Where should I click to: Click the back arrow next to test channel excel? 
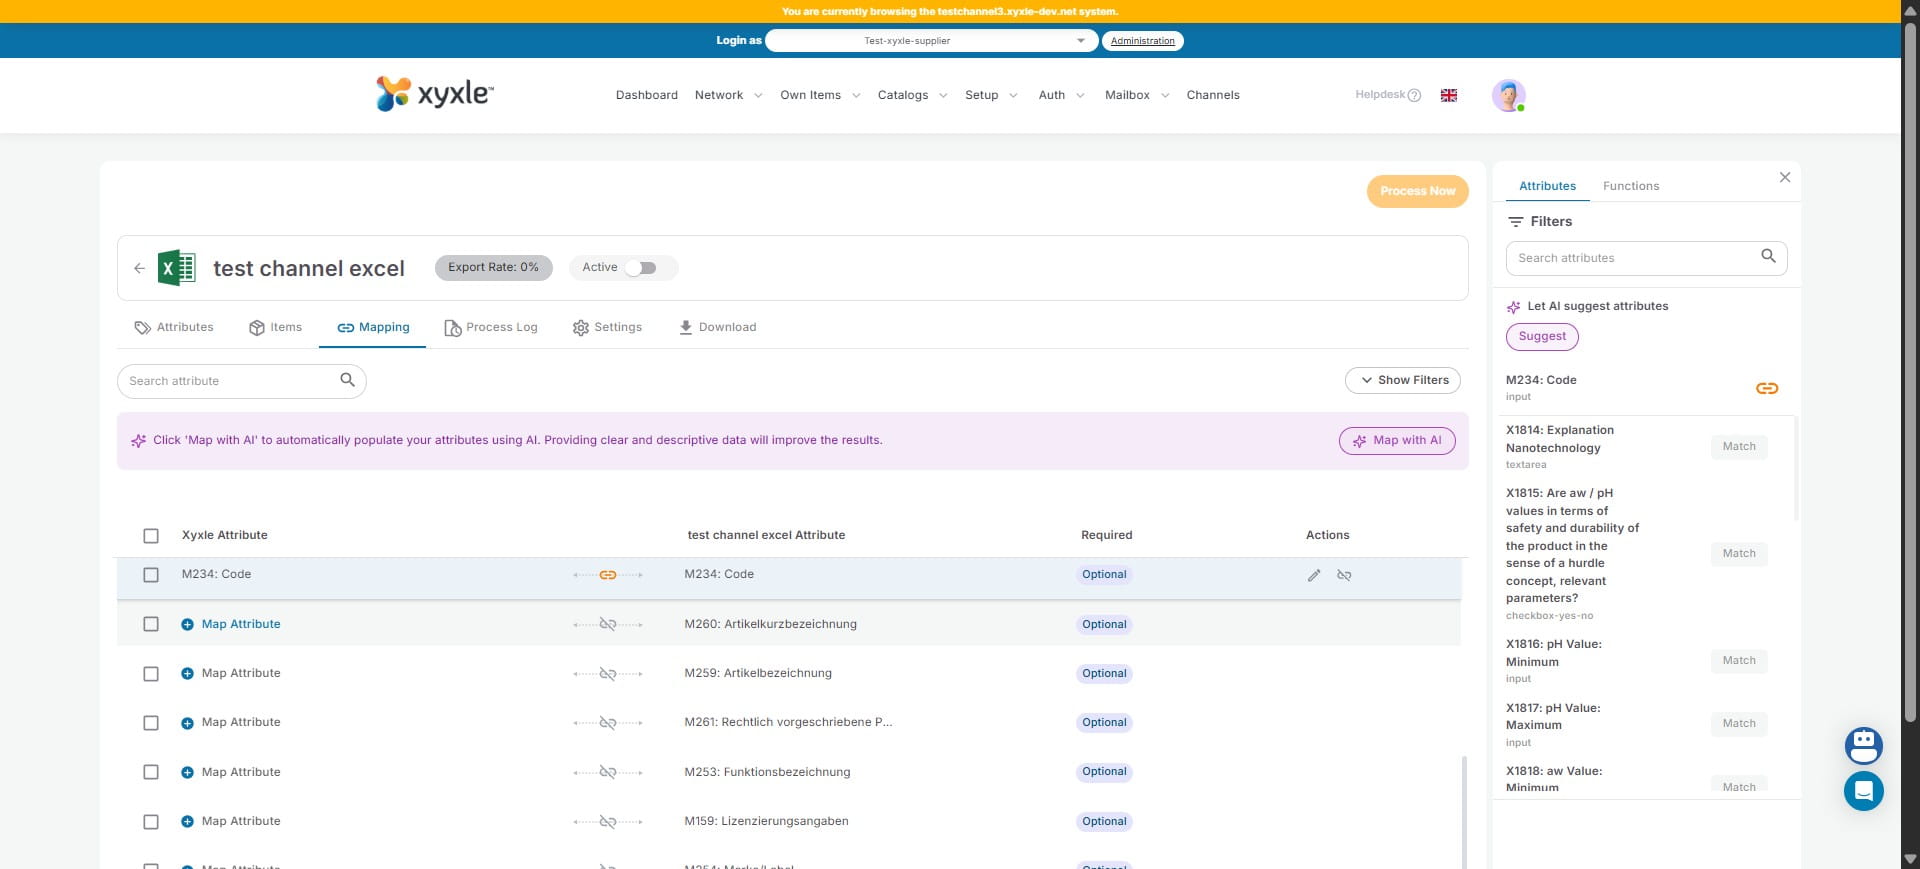click(139, 268)
